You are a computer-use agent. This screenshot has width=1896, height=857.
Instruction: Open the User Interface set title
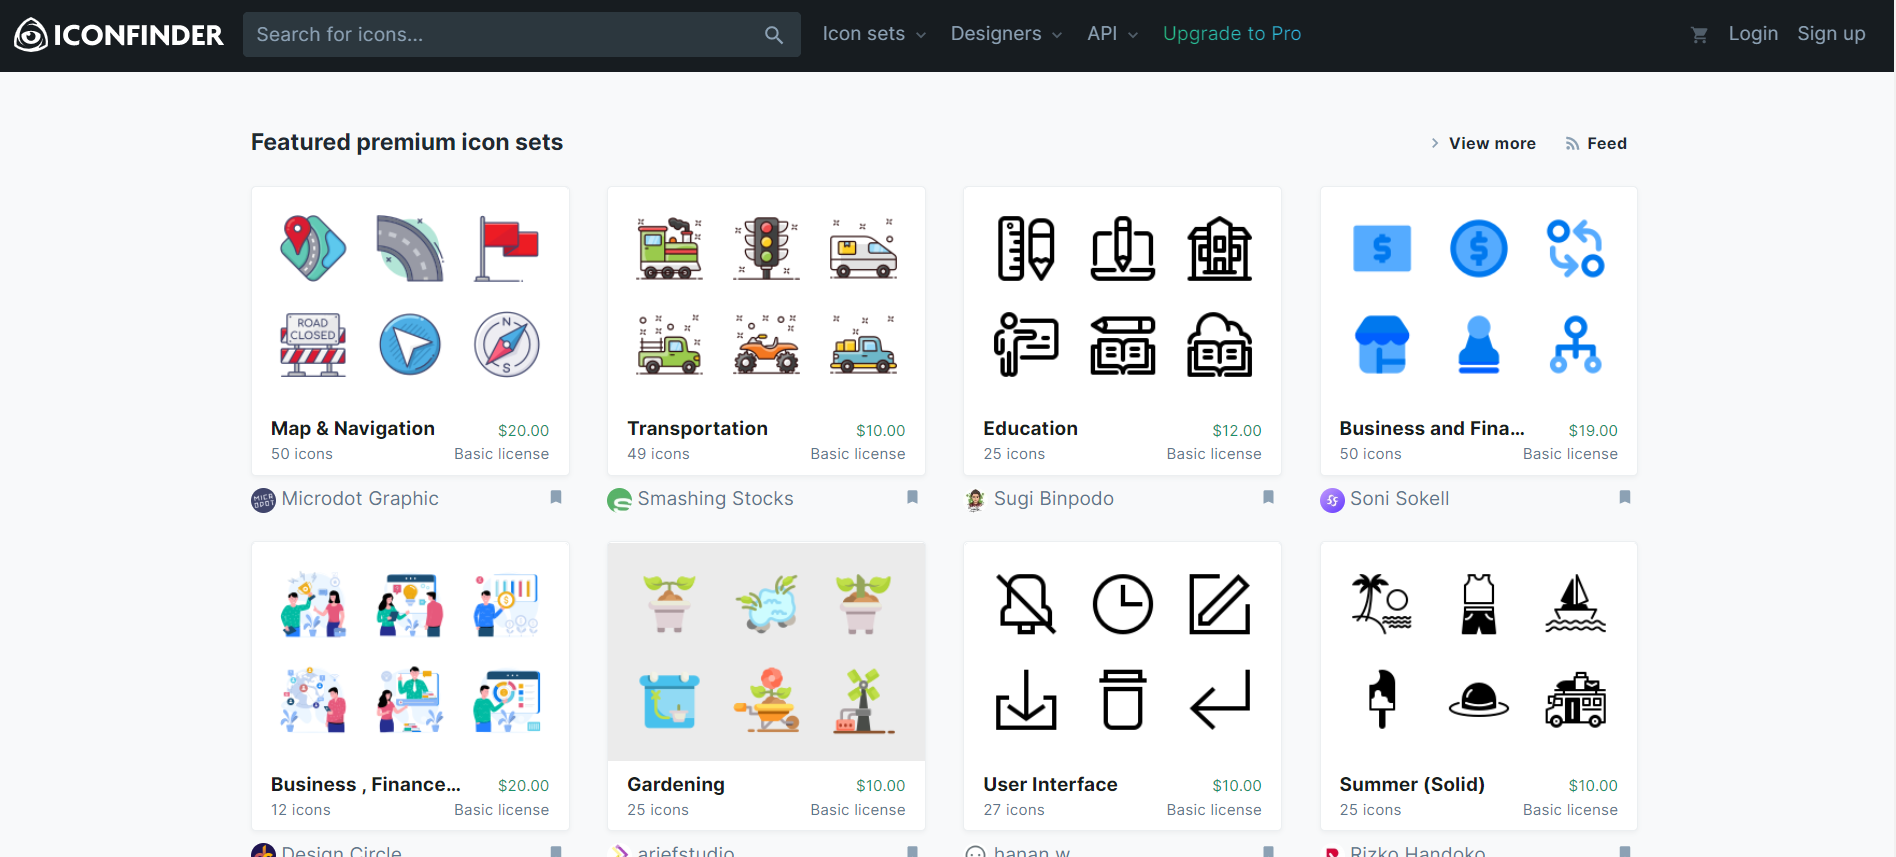(1050, 784)
